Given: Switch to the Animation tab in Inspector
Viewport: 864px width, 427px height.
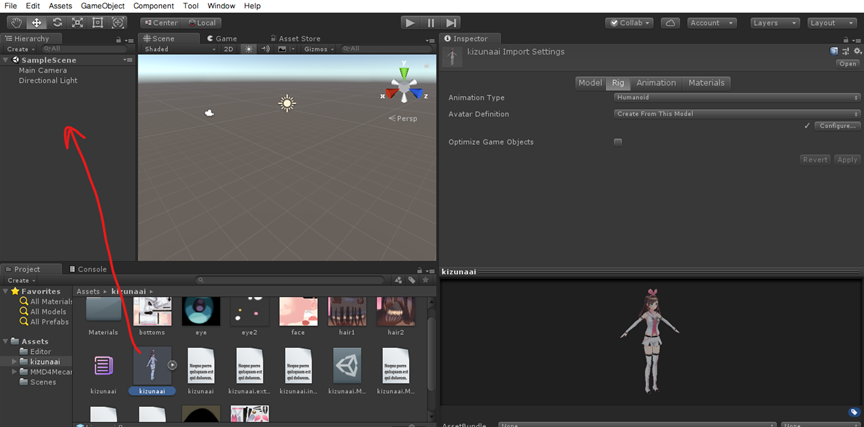Looking at the screenshot, I should [656, 83].
